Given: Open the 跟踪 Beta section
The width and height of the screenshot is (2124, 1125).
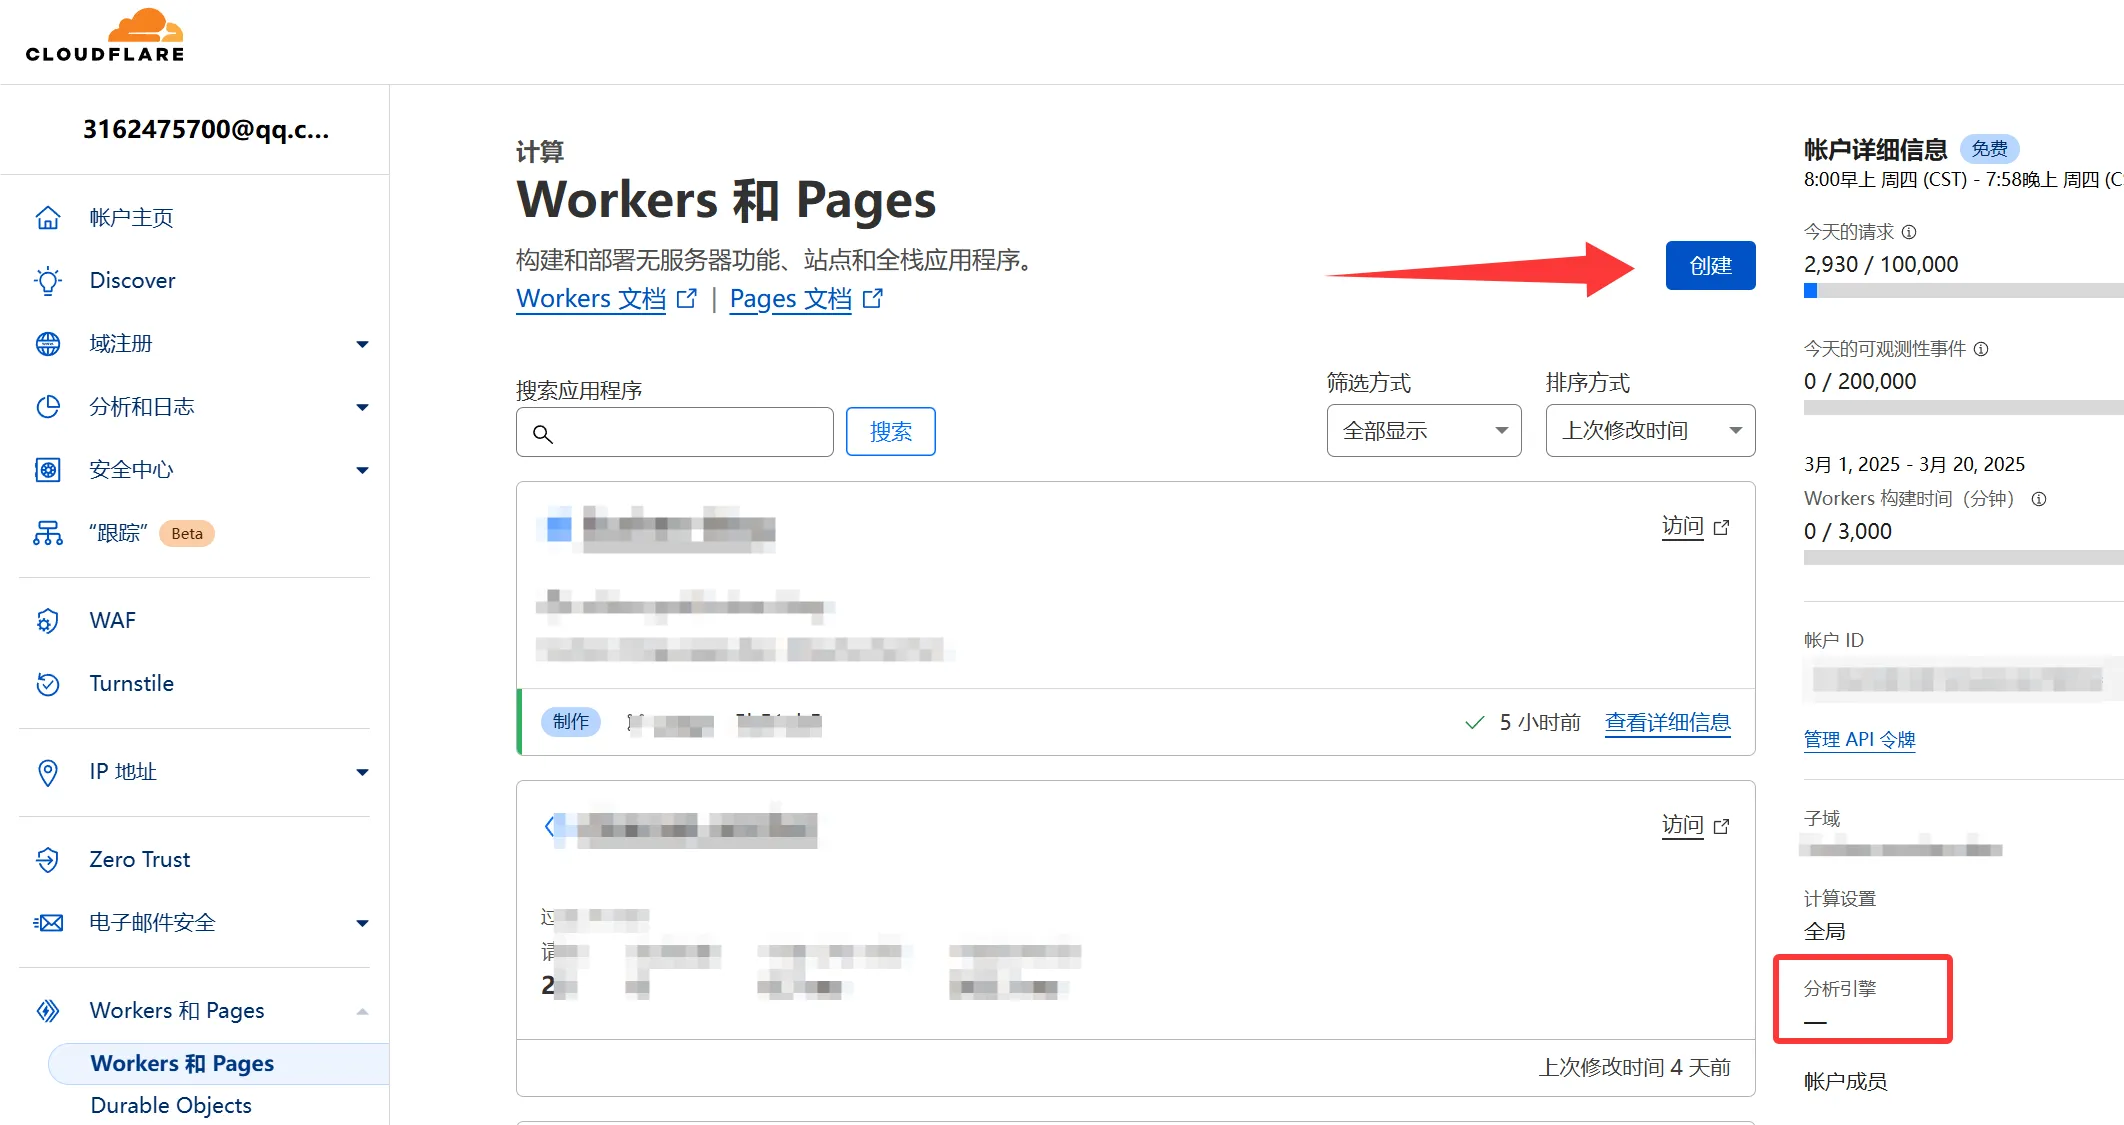Looking at the screenshot, I should 118,533.
